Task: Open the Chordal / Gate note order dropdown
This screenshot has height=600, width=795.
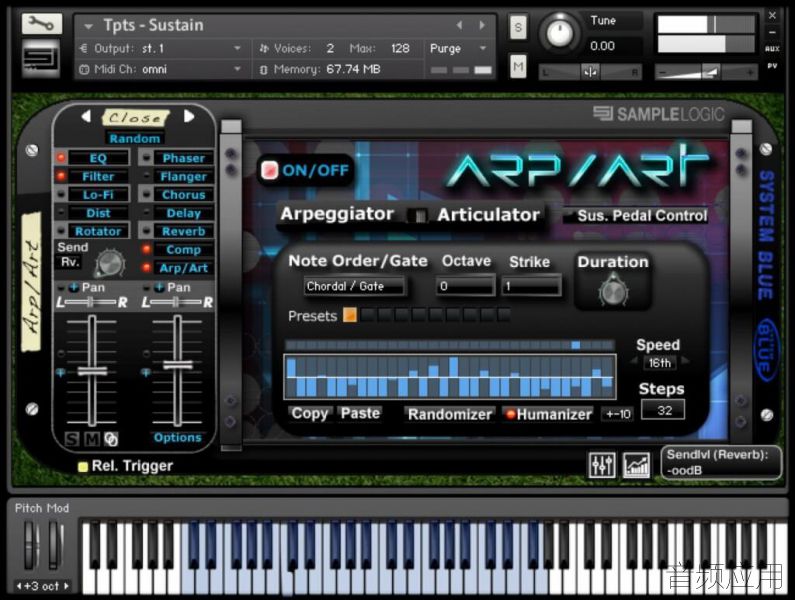Action: click(x=354, y=286)
